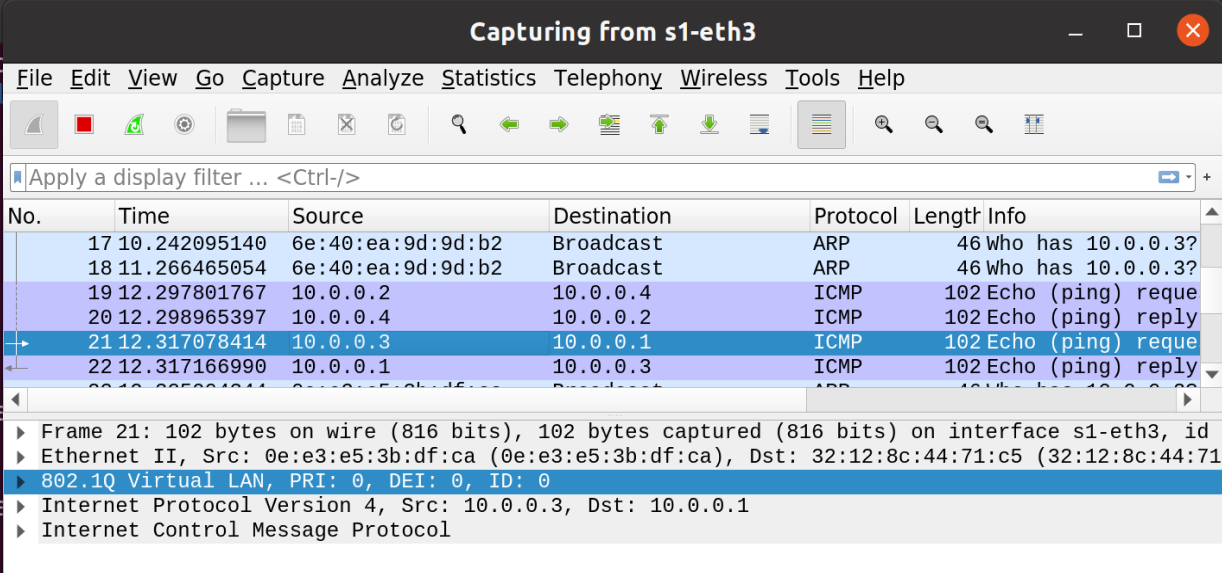Restart the current capture
The width and height of the screenshot is (1222, 573).
point(134,125)
